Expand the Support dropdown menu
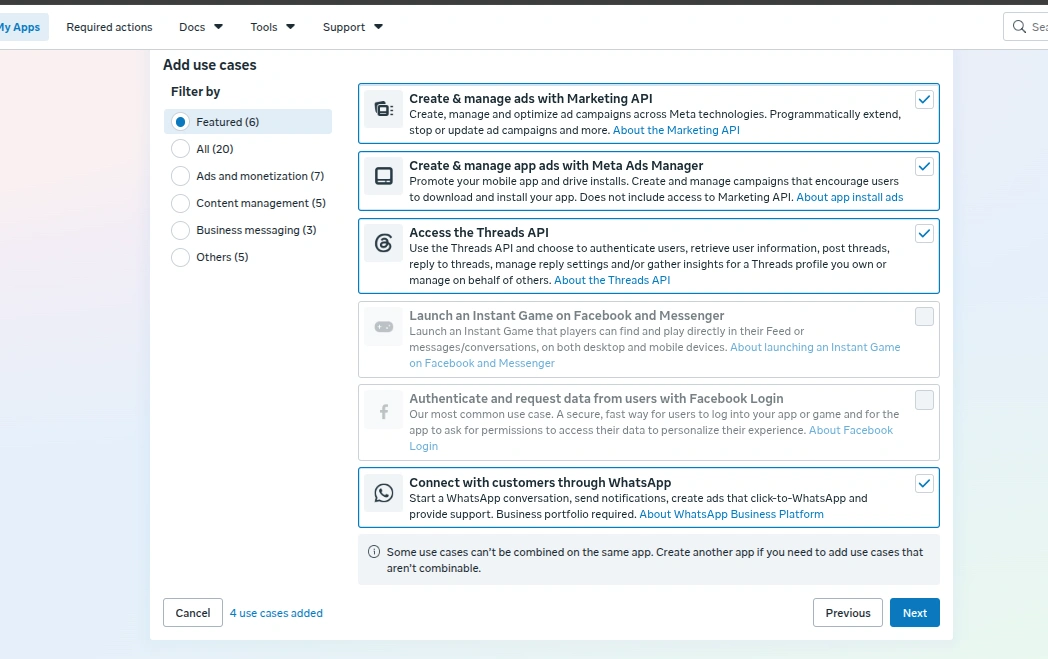Image resolution: width=1048 pixels, height=659 pixels. 353,27
